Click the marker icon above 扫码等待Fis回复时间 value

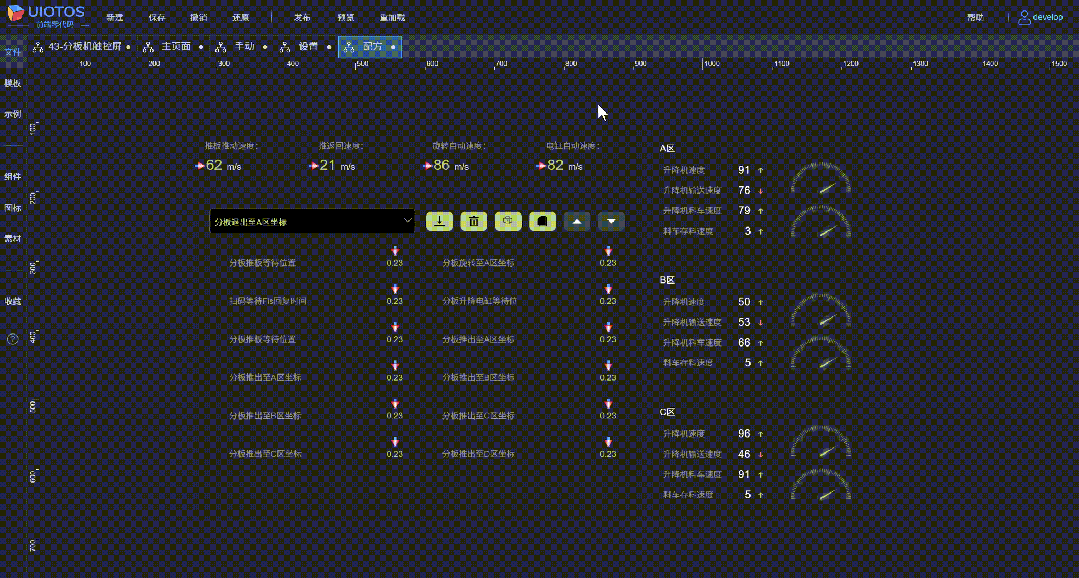pos(394,289)
